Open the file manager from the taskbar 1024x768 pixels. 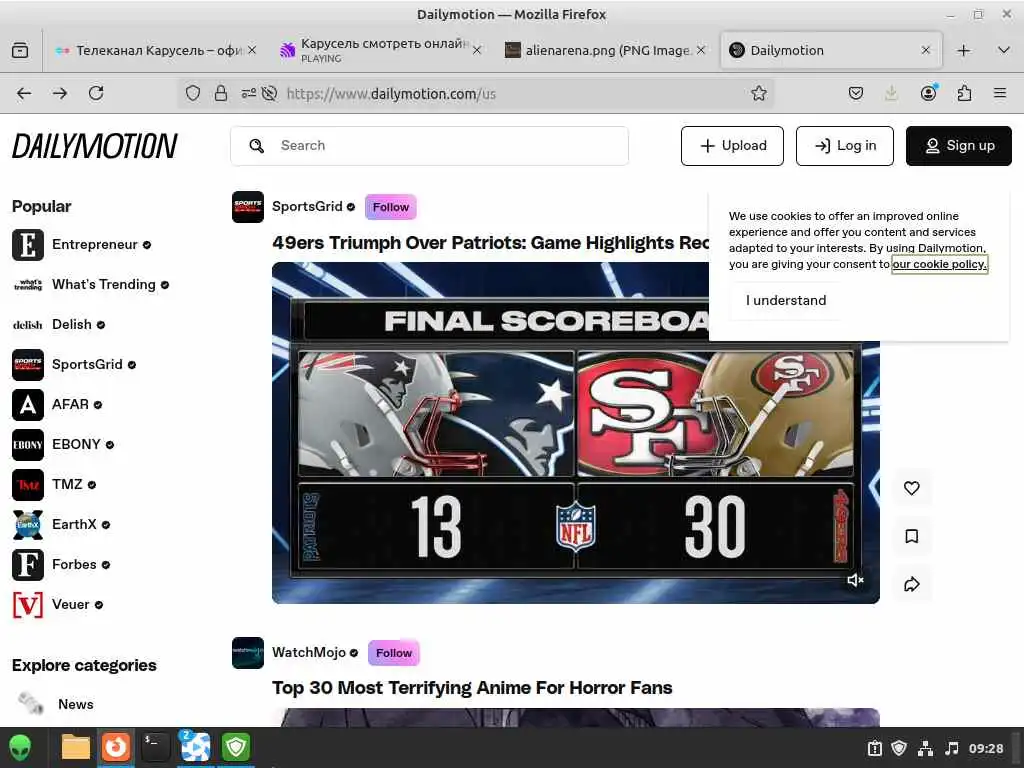[x=76, y=747]
